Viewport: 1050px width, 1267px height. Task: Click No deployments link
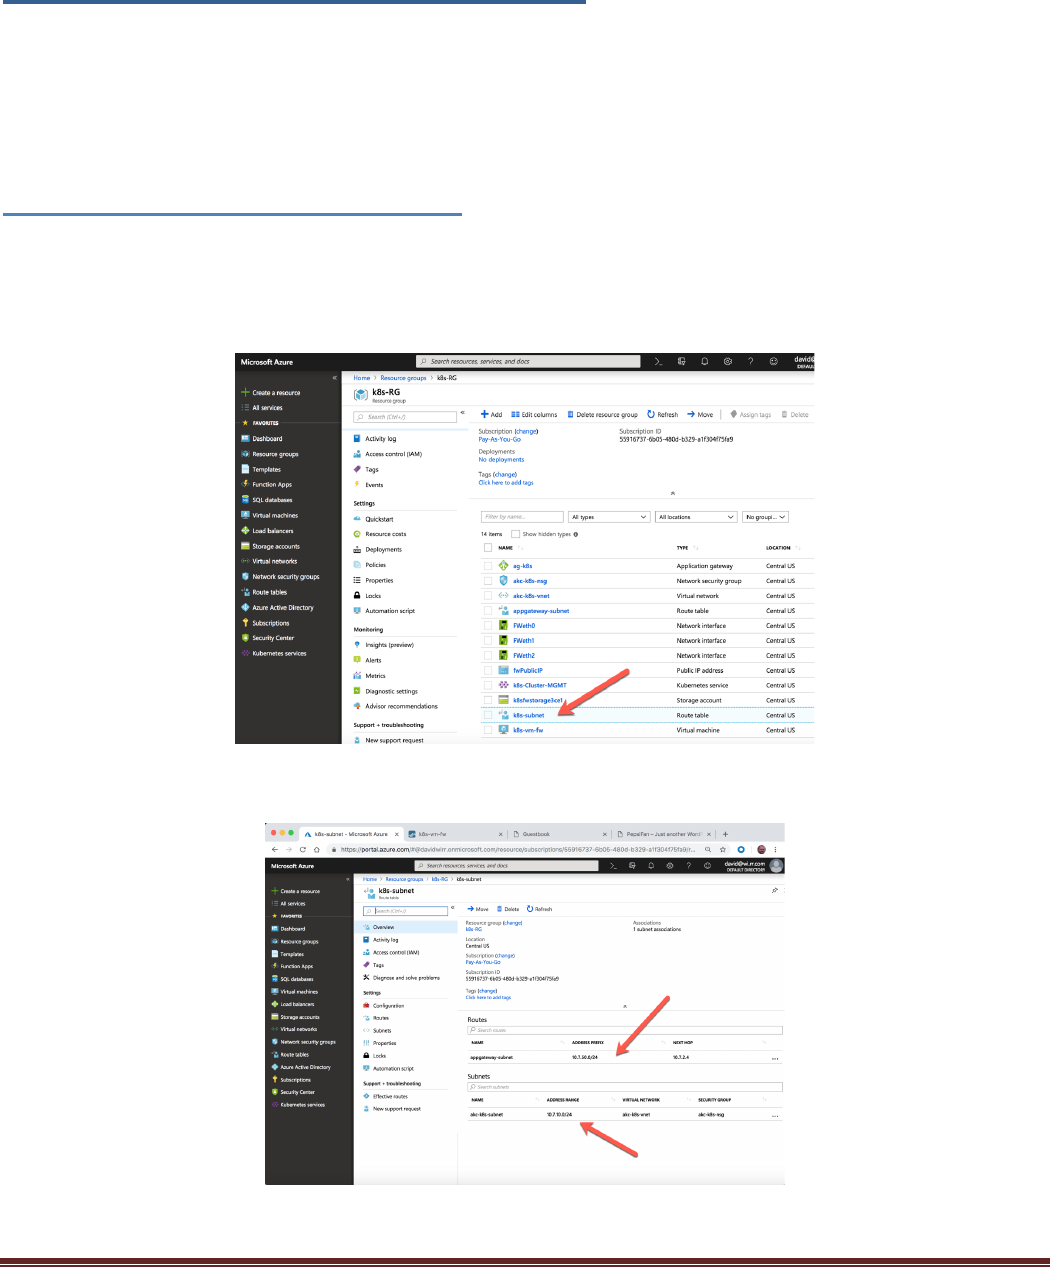pos(501,460)
